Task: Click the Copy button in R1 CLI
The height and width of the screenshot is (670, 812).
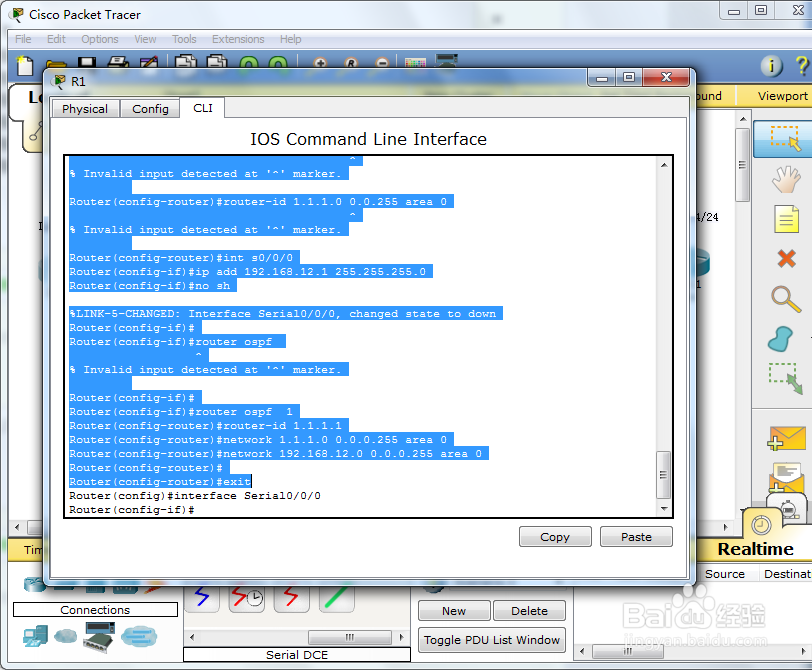Action: coord(555,537)
